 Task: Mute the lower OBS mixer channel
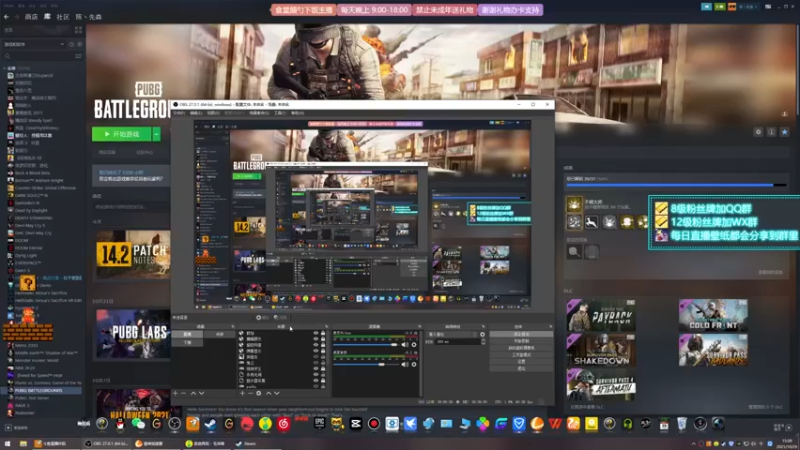pyautogui.click(x=405, y=364)
